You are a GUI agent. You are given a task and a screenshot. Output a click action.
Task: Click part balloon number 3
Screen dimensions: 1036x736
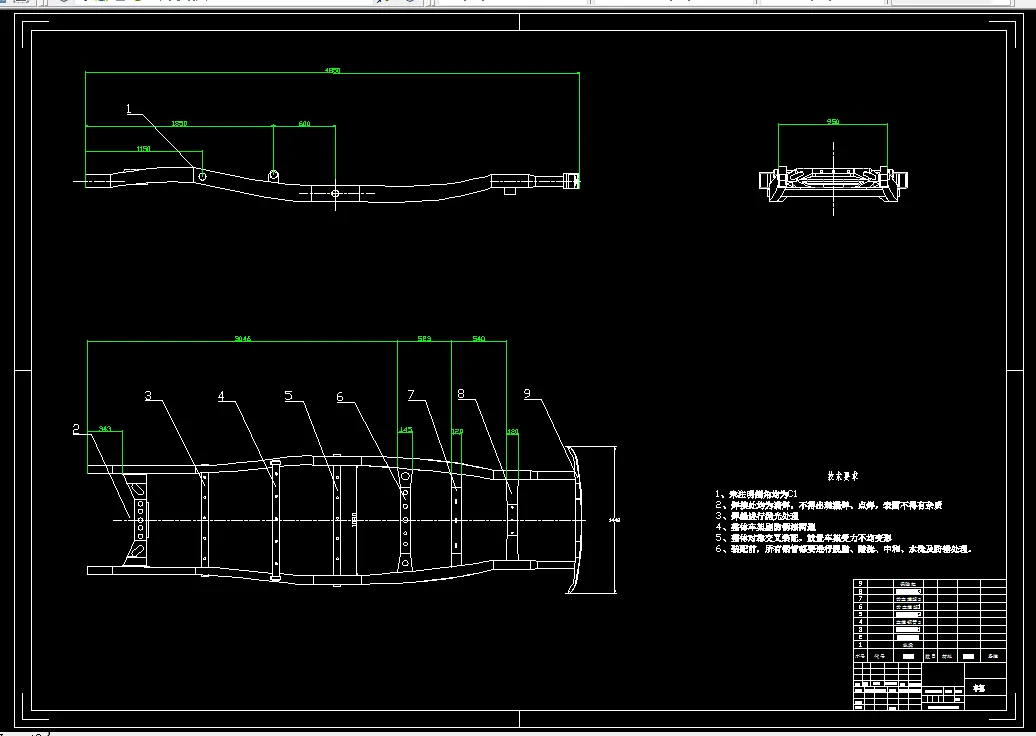pos(148,395)
